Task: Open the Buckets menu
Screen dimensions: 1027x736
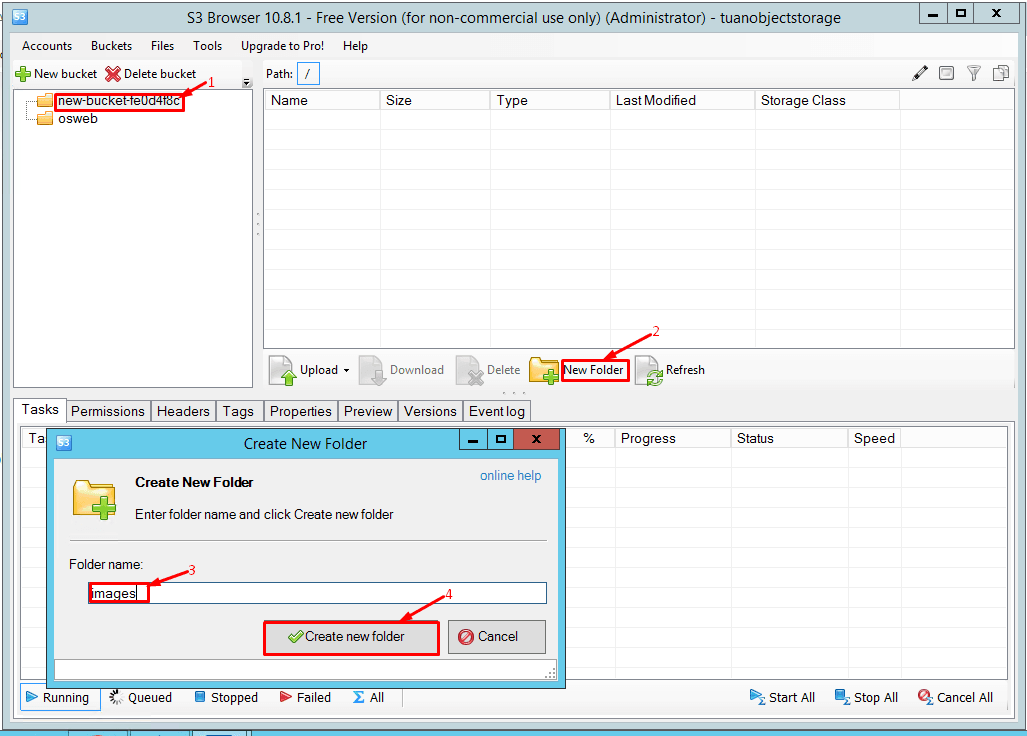Action: coord(111,46)
